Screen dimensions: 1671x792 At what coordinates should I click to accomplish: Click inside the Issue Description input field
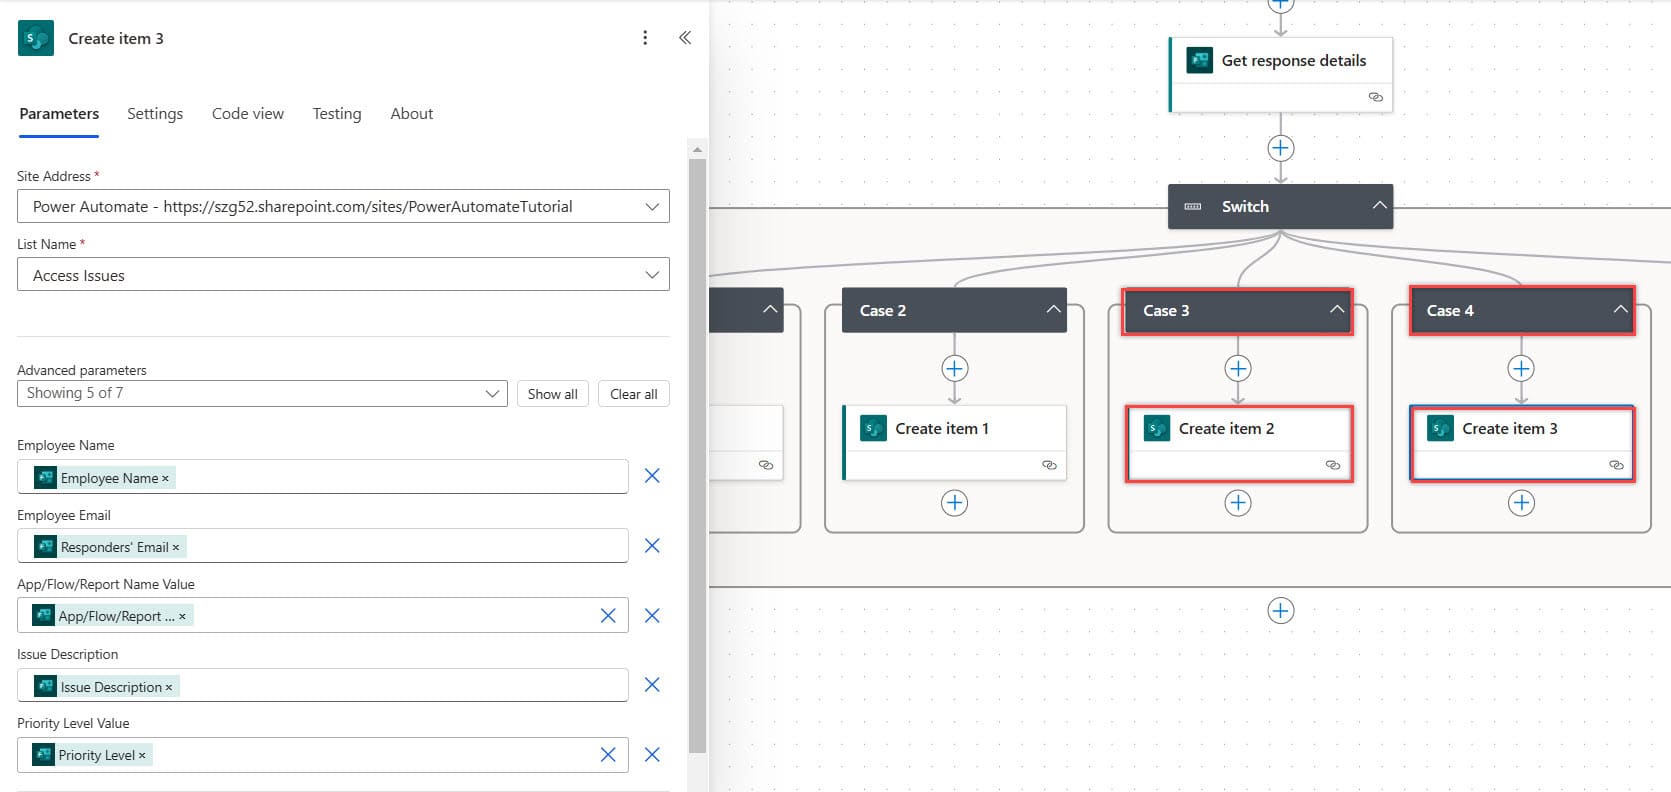point(322,686)
